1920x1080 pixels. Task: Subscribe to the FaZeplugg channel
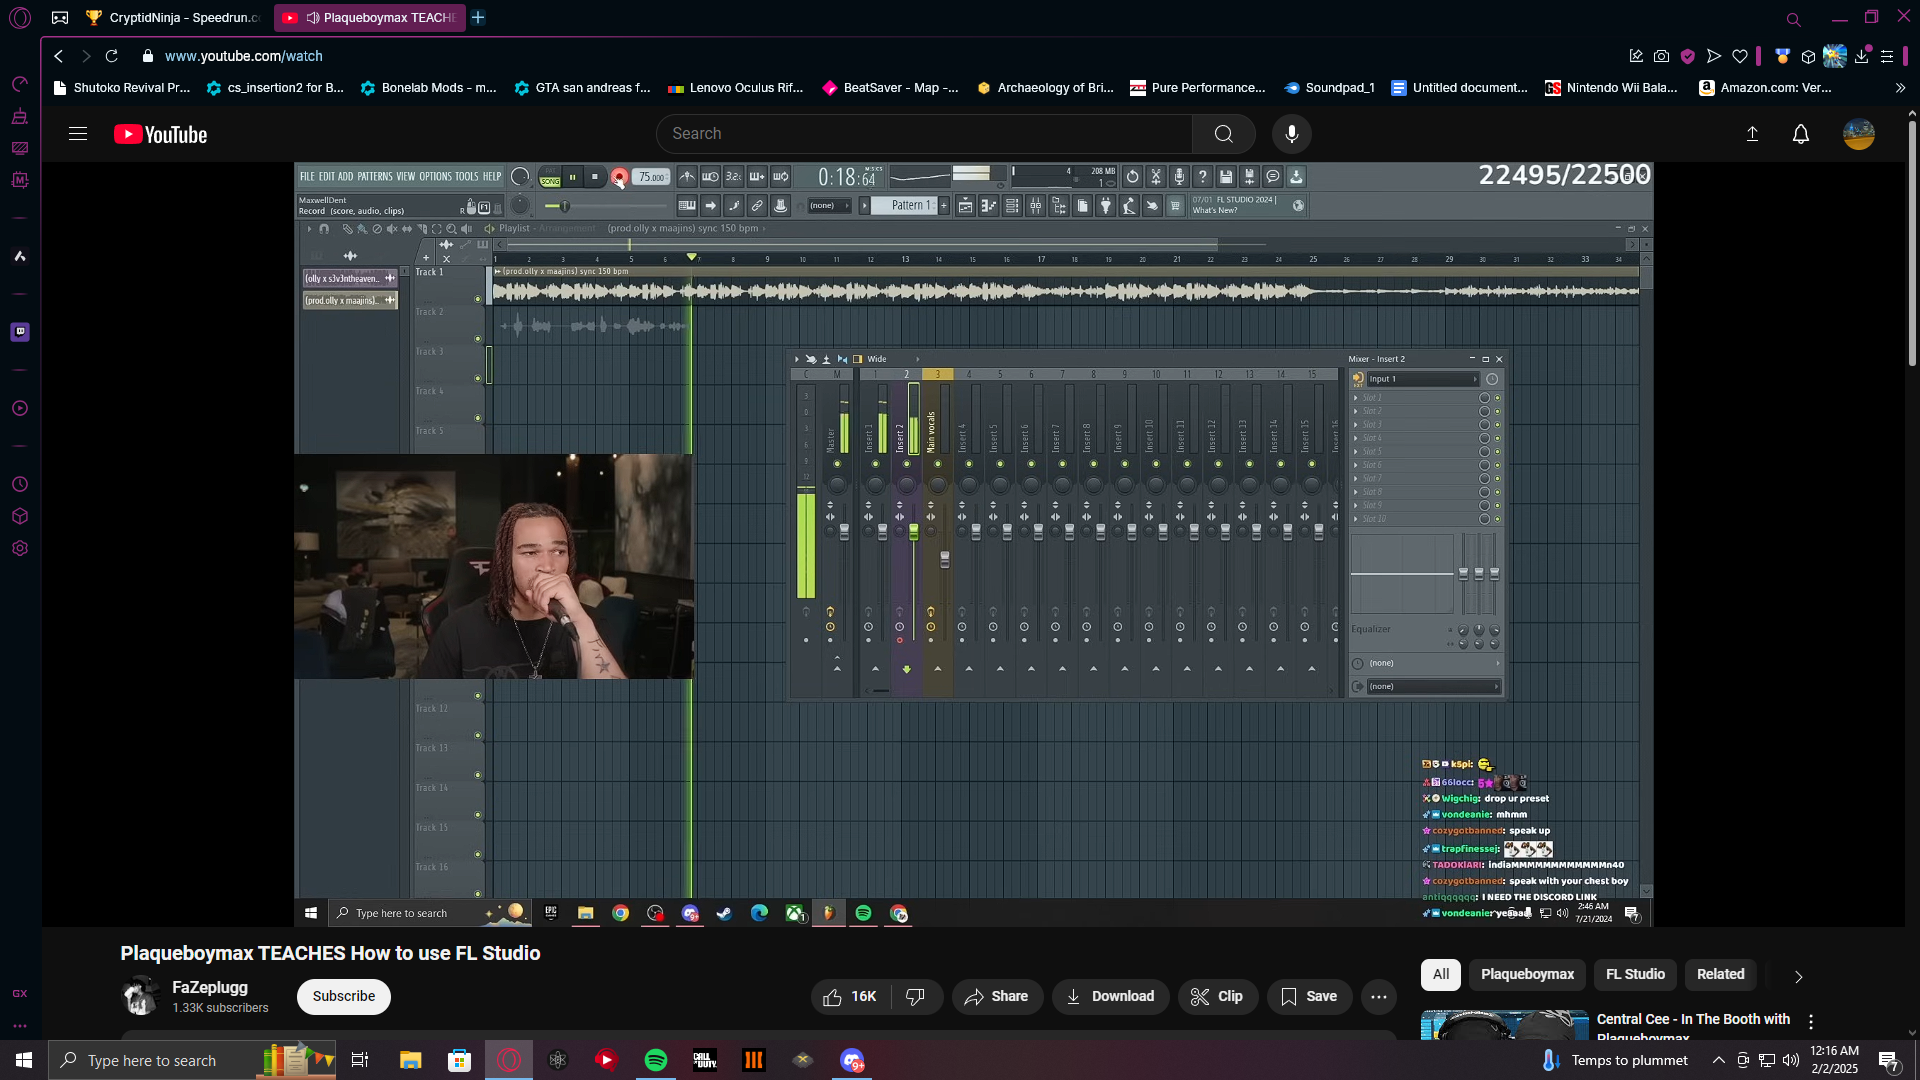(343, 997)
